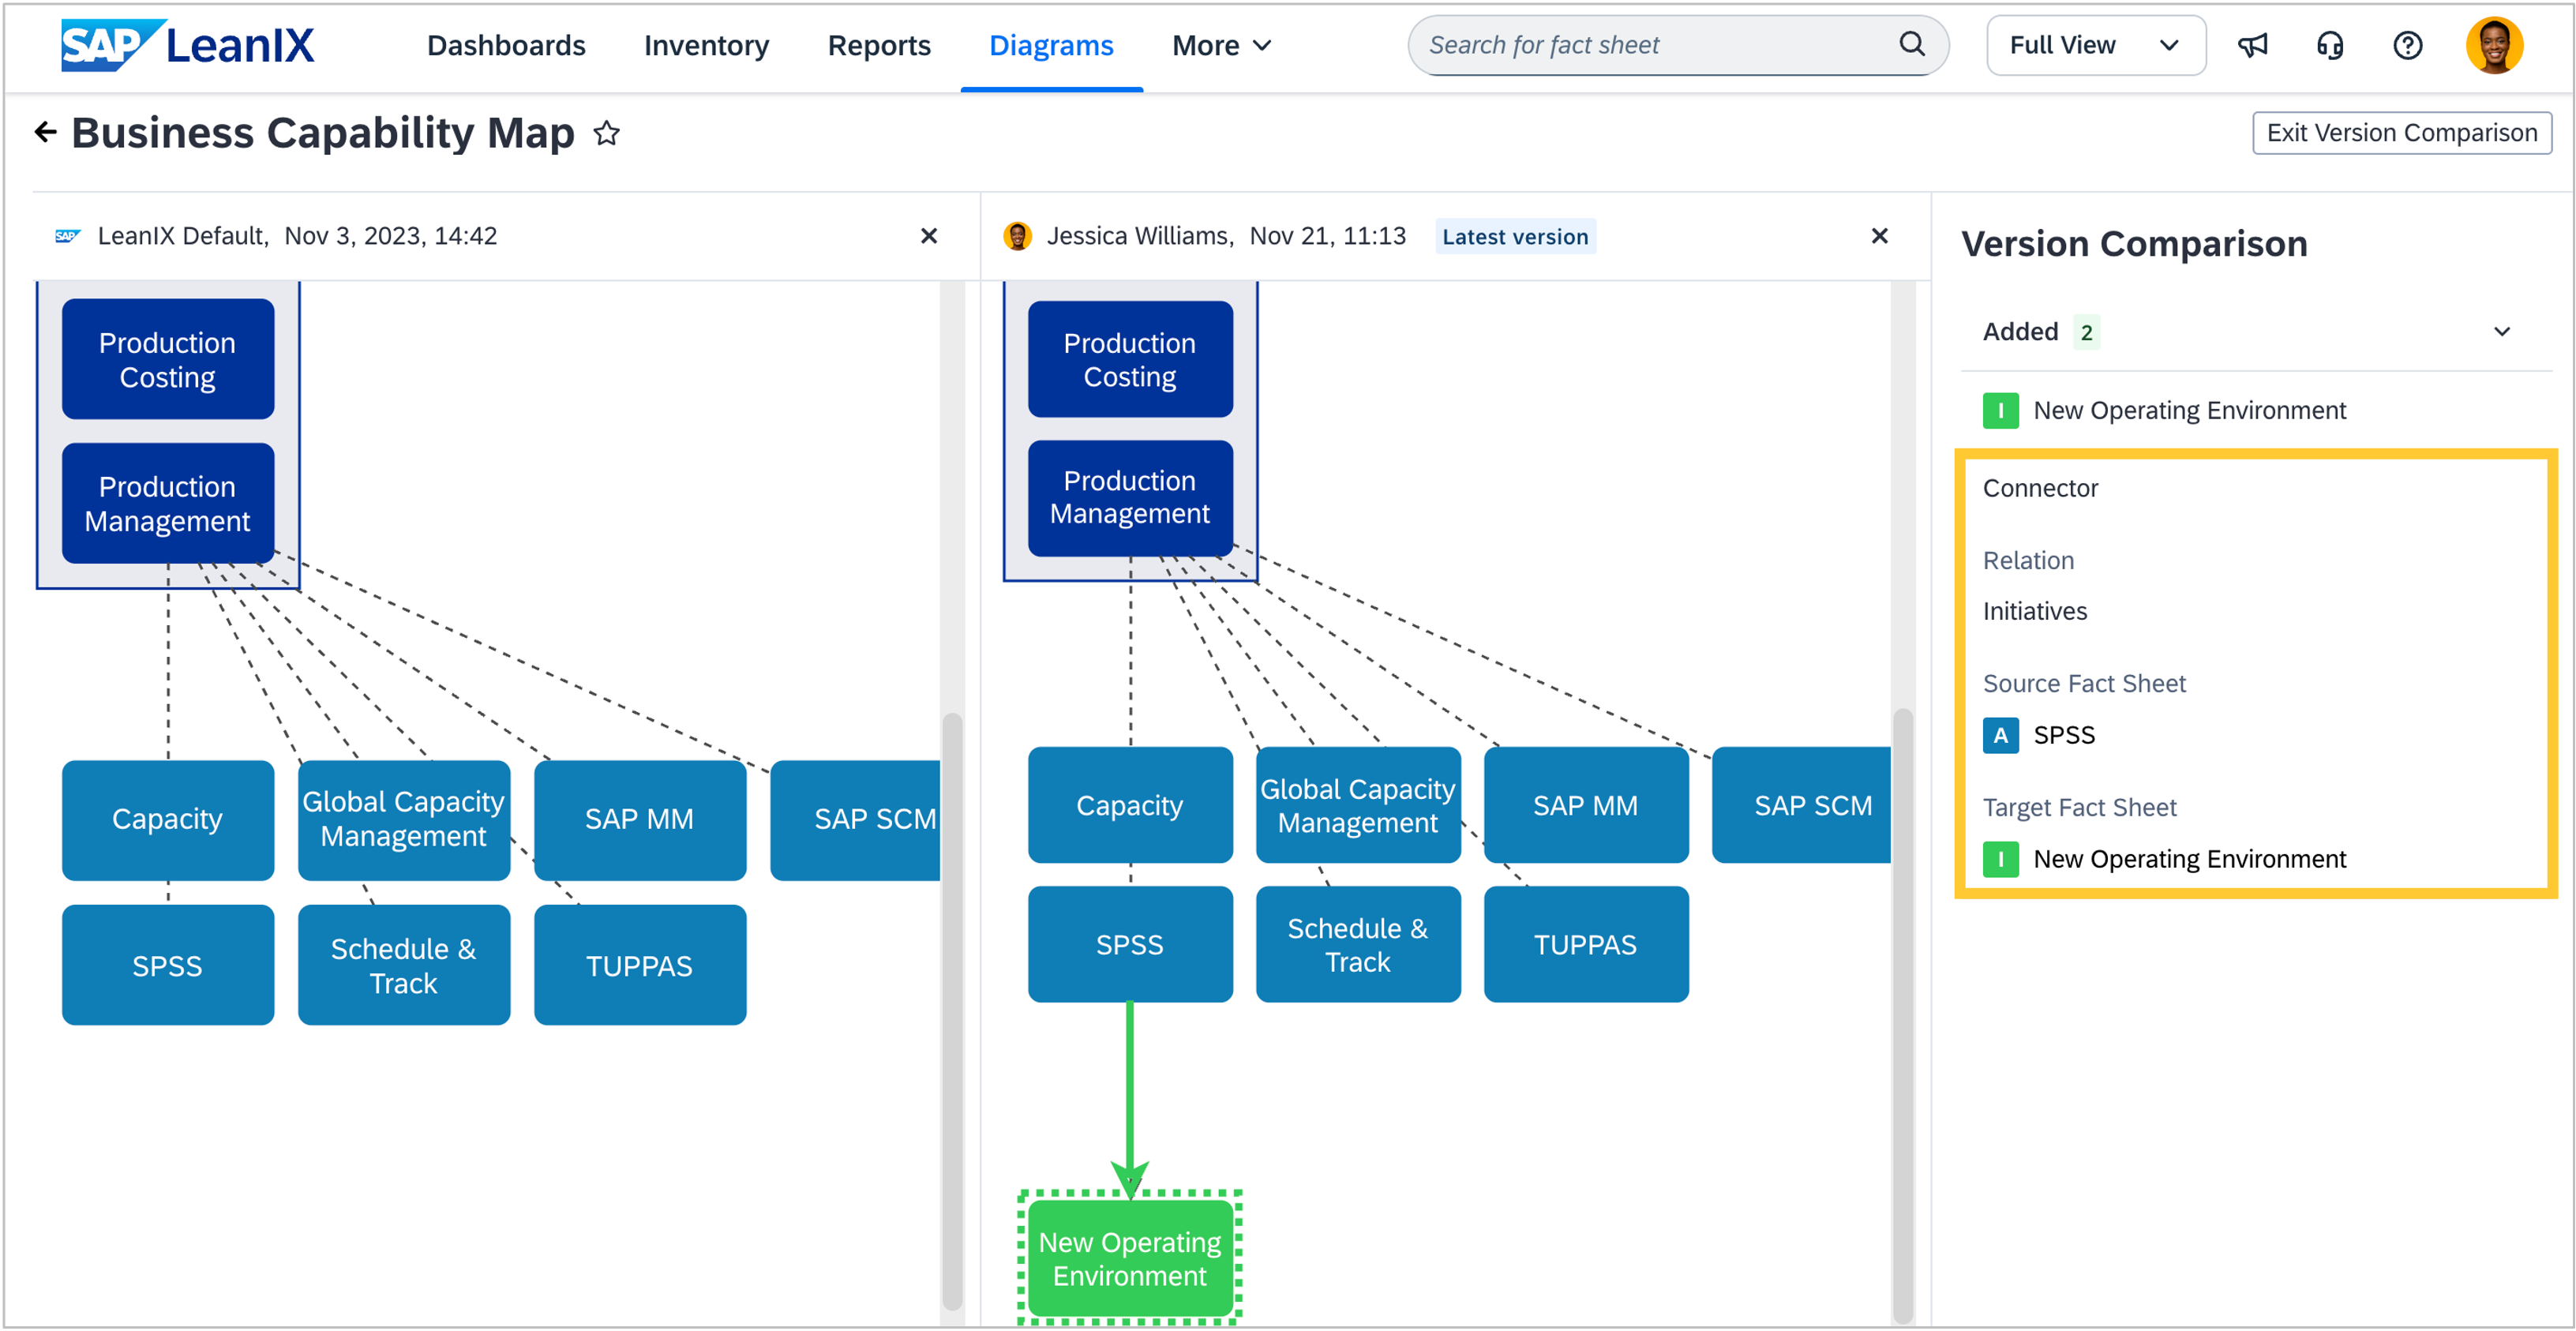The height and width of the screenshot is (1331, 2576).
Task: Click the SAP LeanIX logo
Action: (x=187, y=45)
